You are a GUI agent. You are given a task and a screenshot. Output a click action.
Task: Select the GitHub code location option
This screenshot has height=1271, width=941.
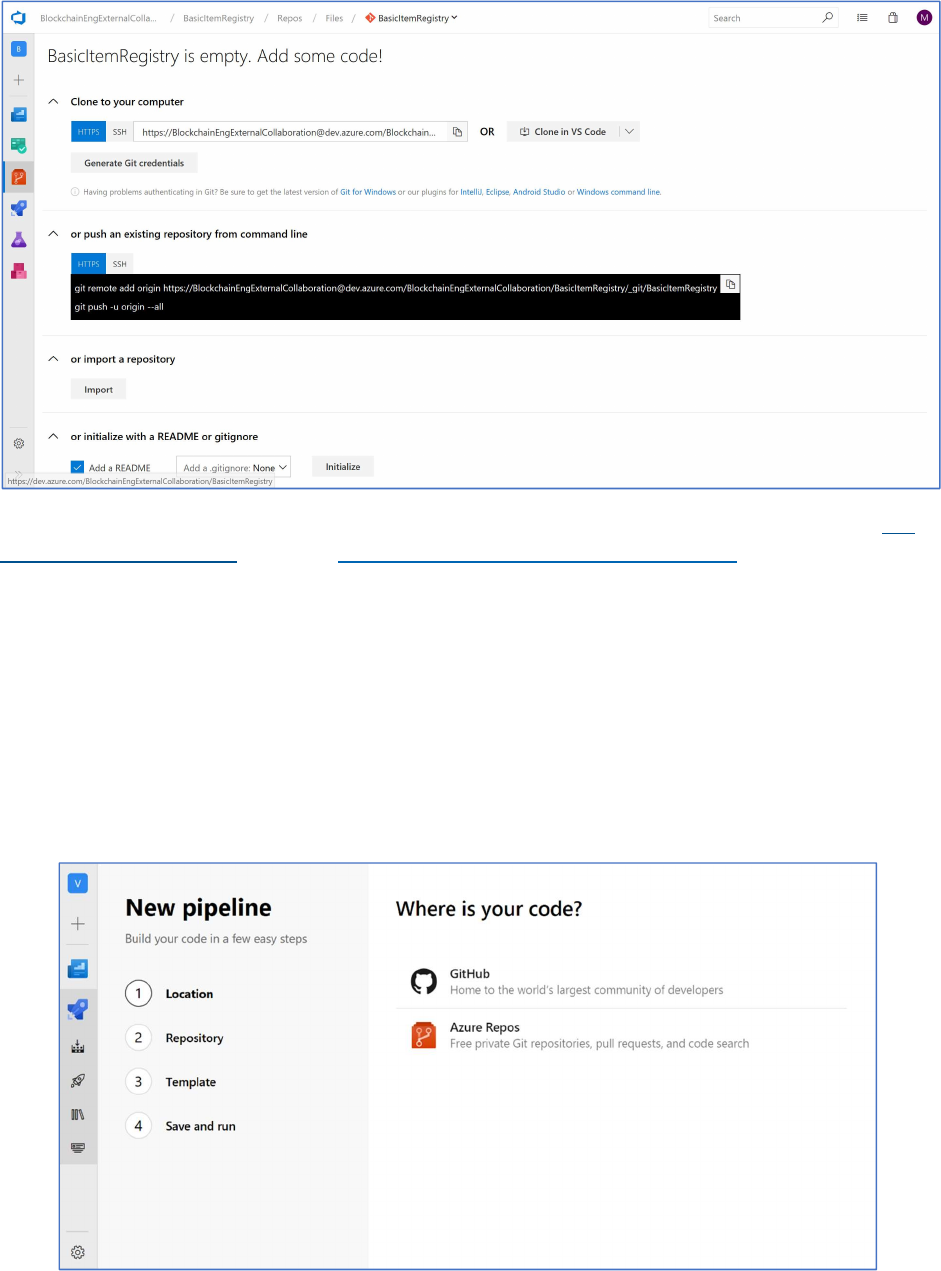(x=620, y=981)
